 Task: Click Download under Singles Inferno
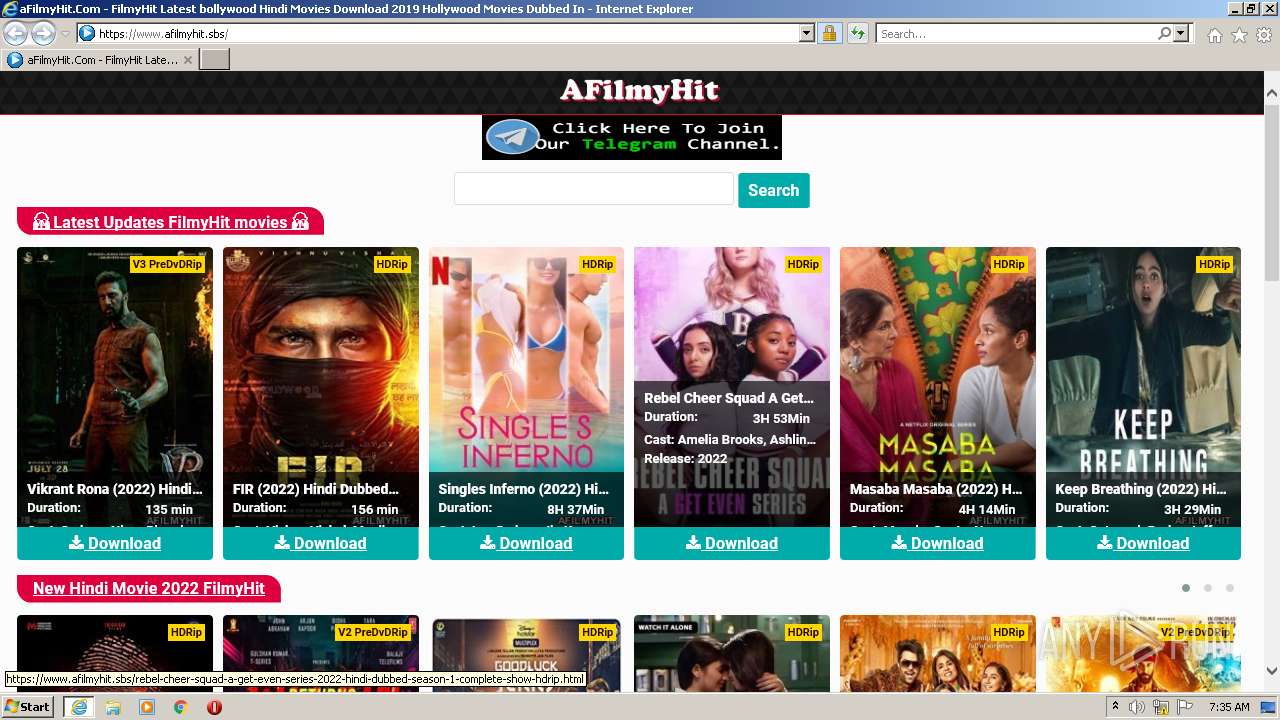coord(526,543)
